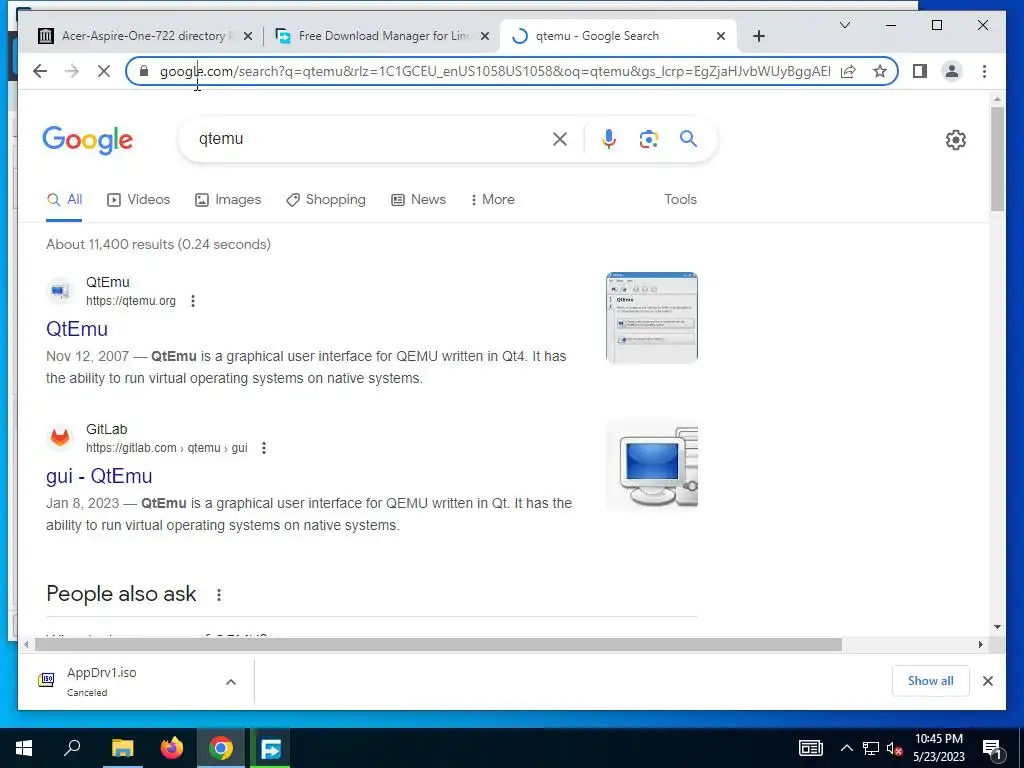This screenshot has height=768, width=1024.
Task: Open People also ask options menu
Action: click(x=219, y=595)
